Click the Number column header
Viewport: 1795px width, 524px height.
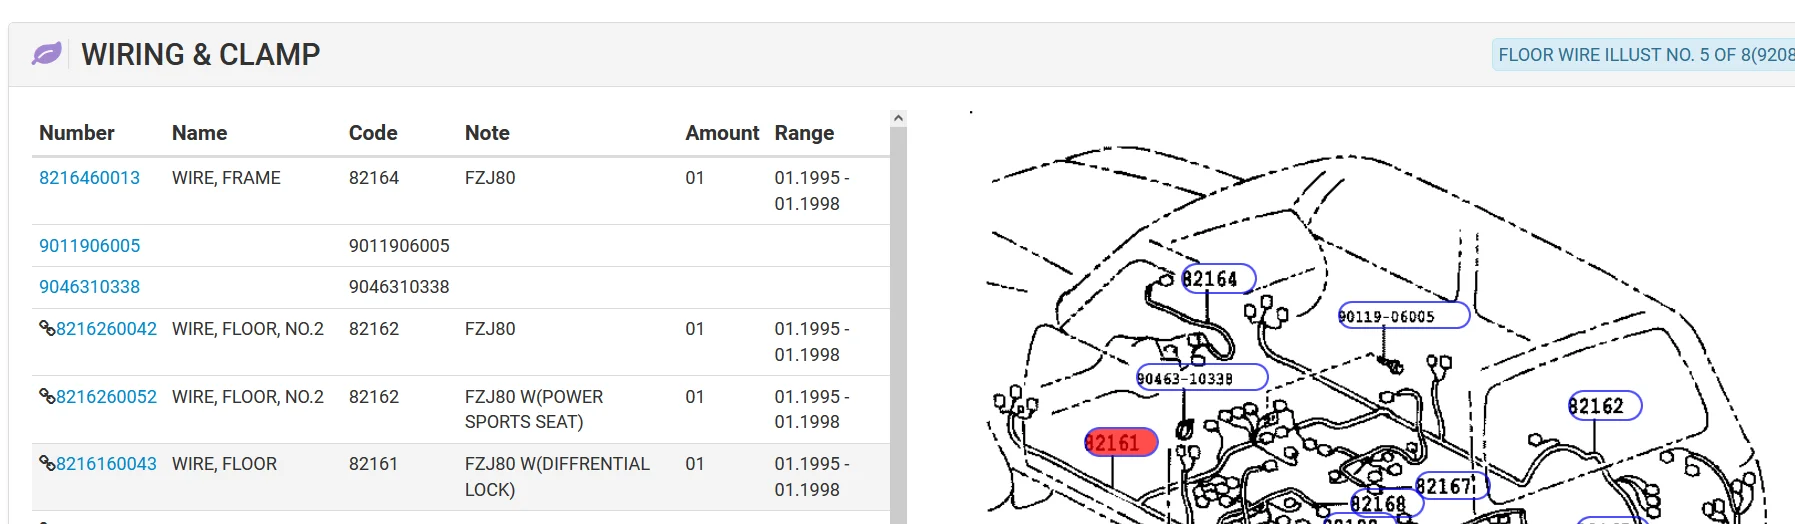coord(77,133)
